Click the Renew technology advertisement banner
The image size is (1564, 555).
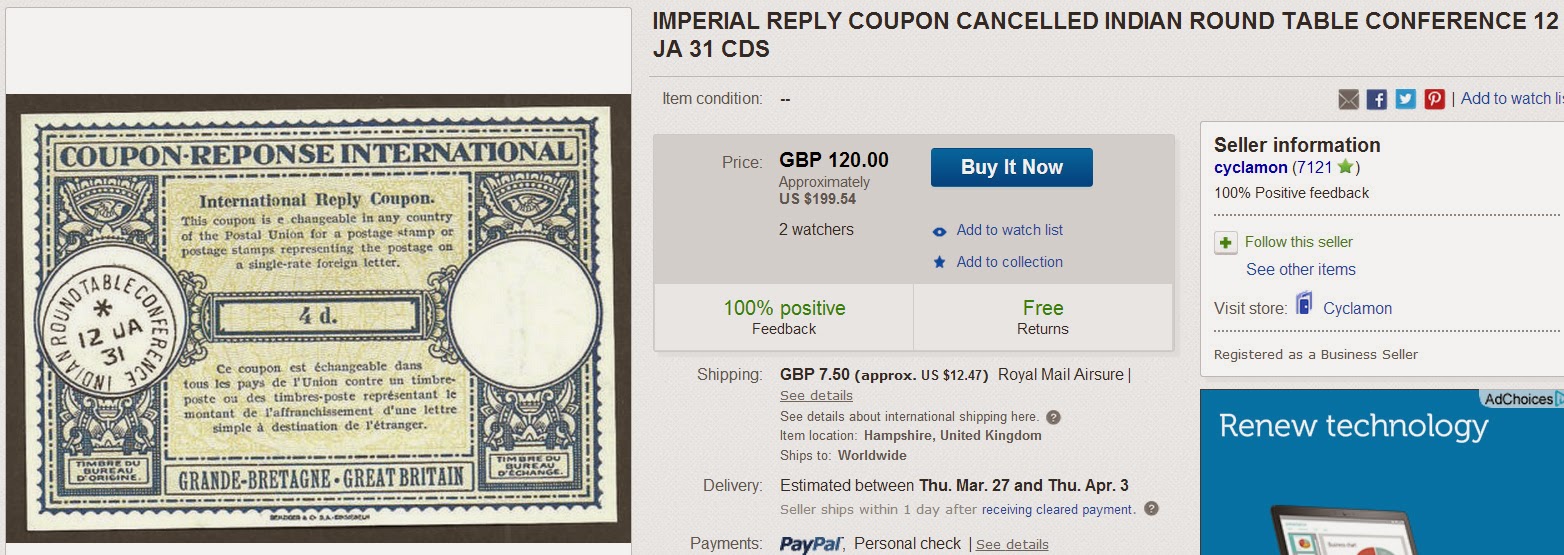pyautogui.click(x=1382, y=472)
